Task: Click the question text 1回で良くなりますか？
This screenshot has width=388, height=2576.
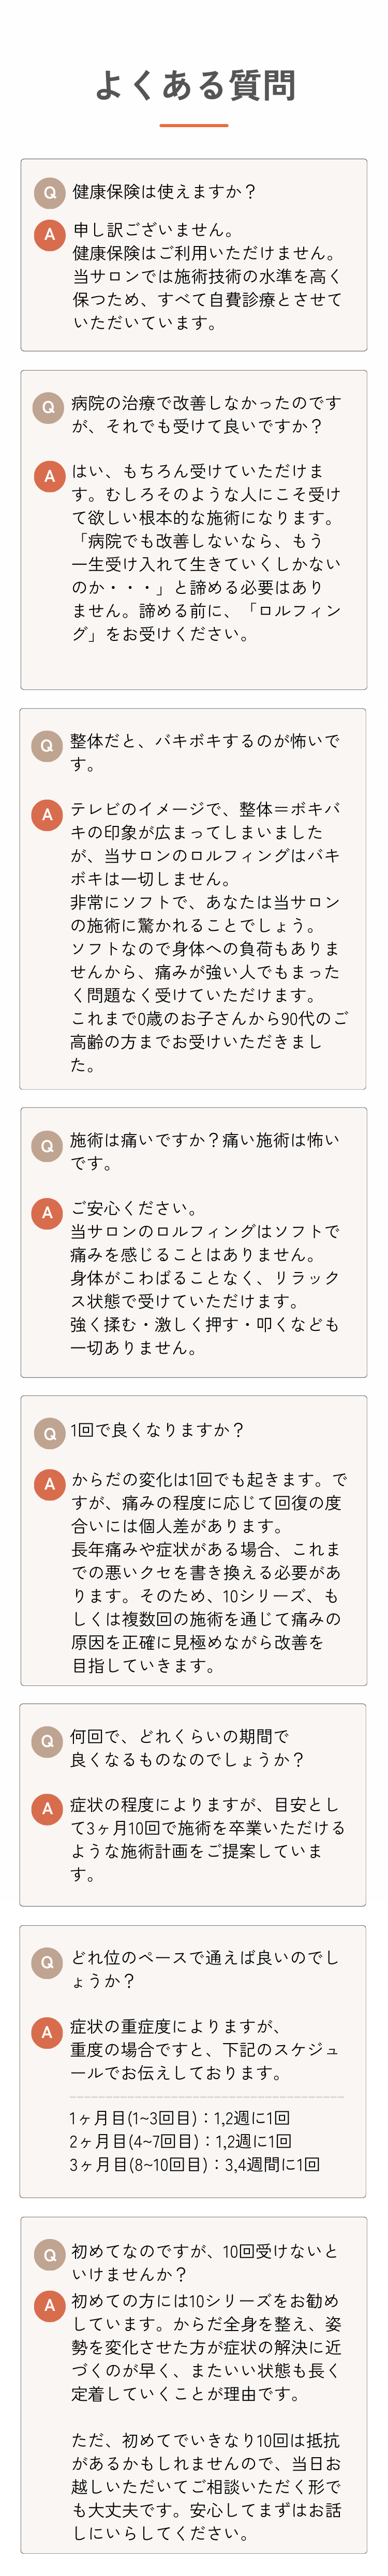Action: [157, 1431]
